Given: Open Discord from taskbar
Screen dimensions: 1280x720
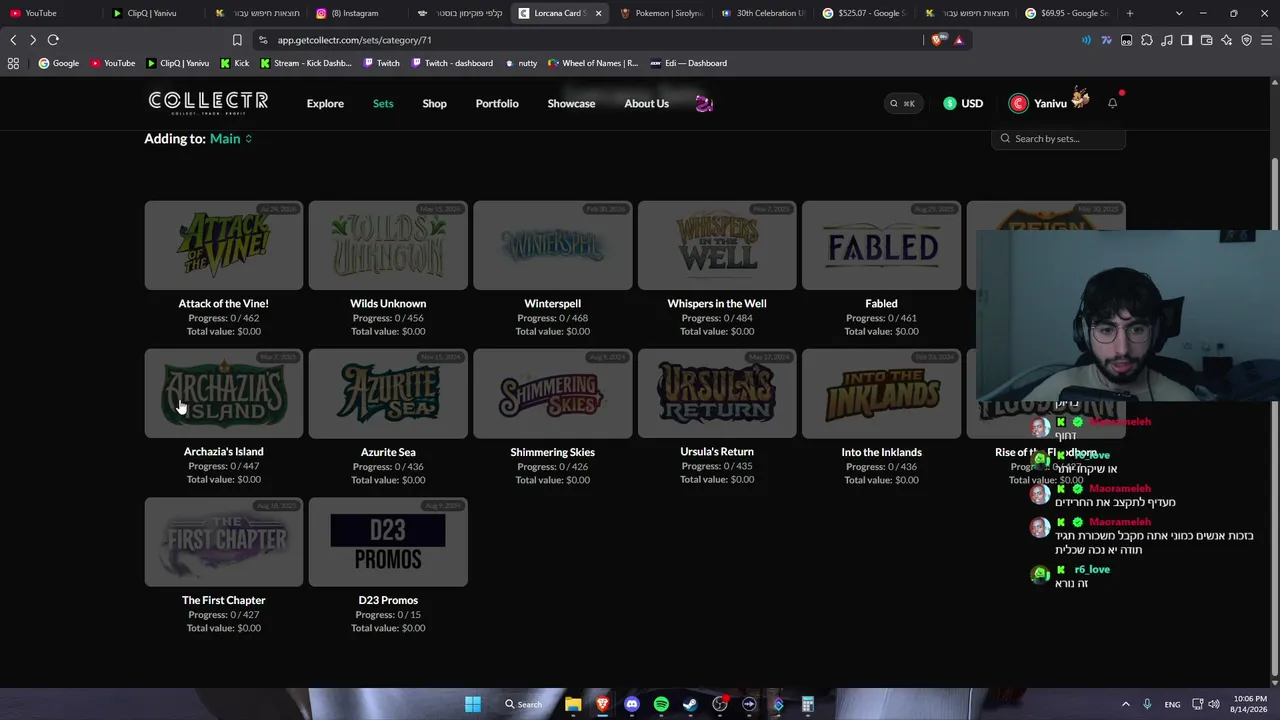Looking at the screenshot, I should (x=632, y=704).
